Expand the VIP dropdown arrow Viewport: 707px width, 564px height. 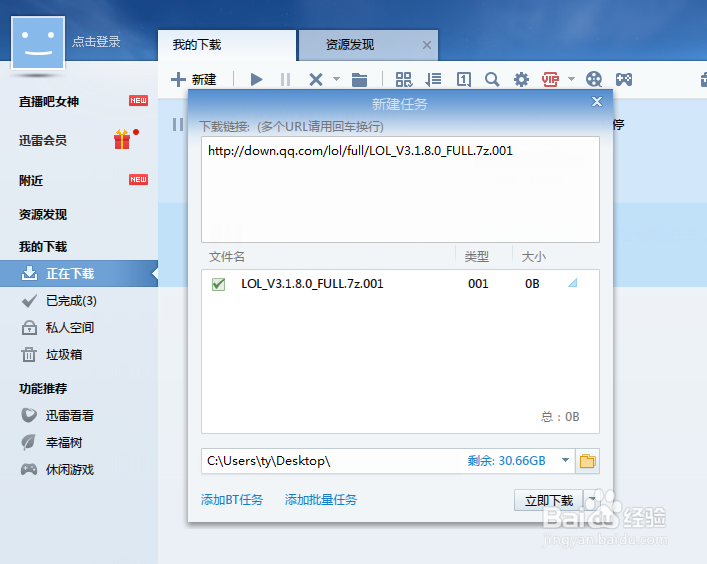[x=571, y=79]
